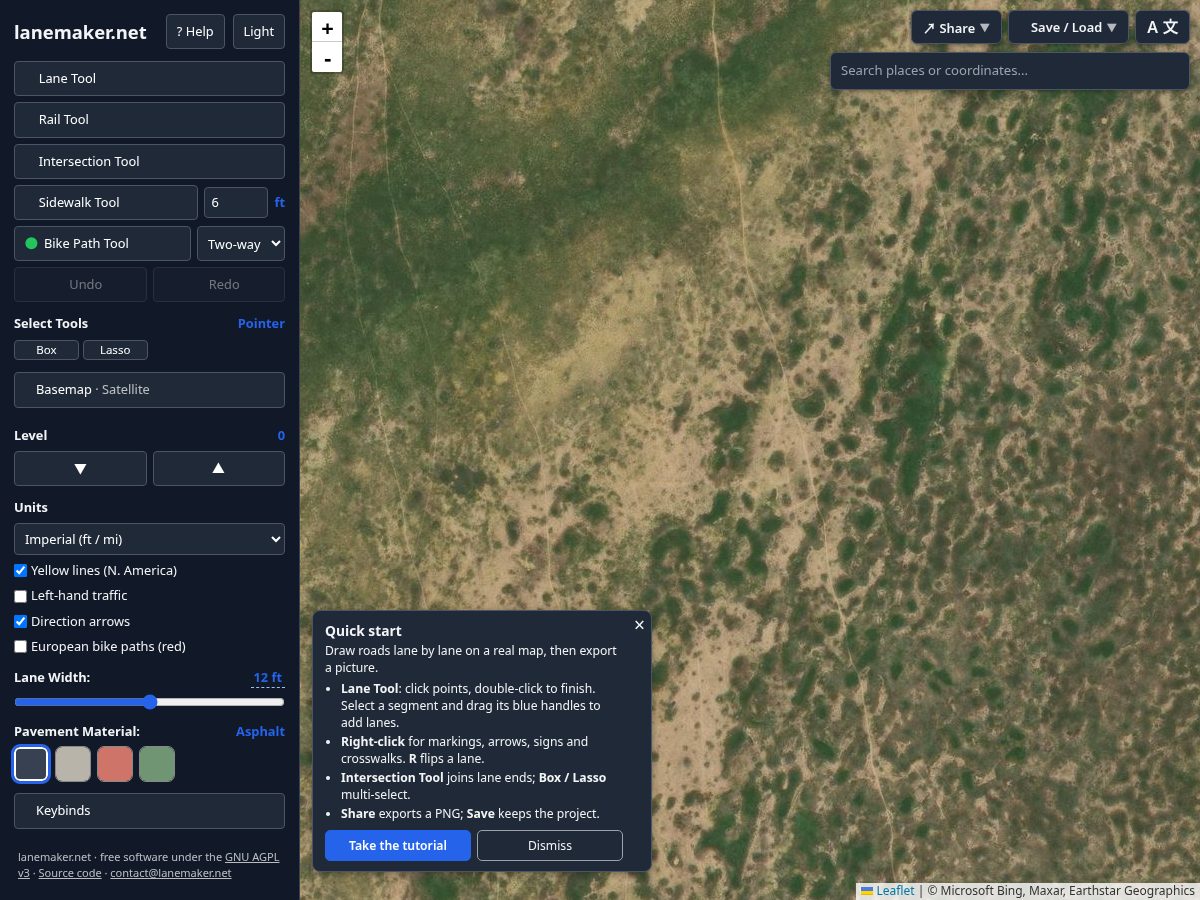Select the red pavement swatch
Screen dimensions: 1200x900
tap(115, 764)
